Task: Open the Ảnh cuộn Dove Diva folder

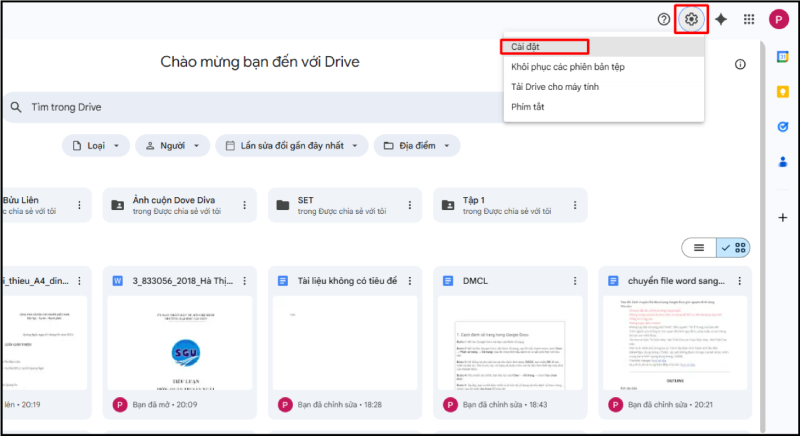Action: coord(180,205)
